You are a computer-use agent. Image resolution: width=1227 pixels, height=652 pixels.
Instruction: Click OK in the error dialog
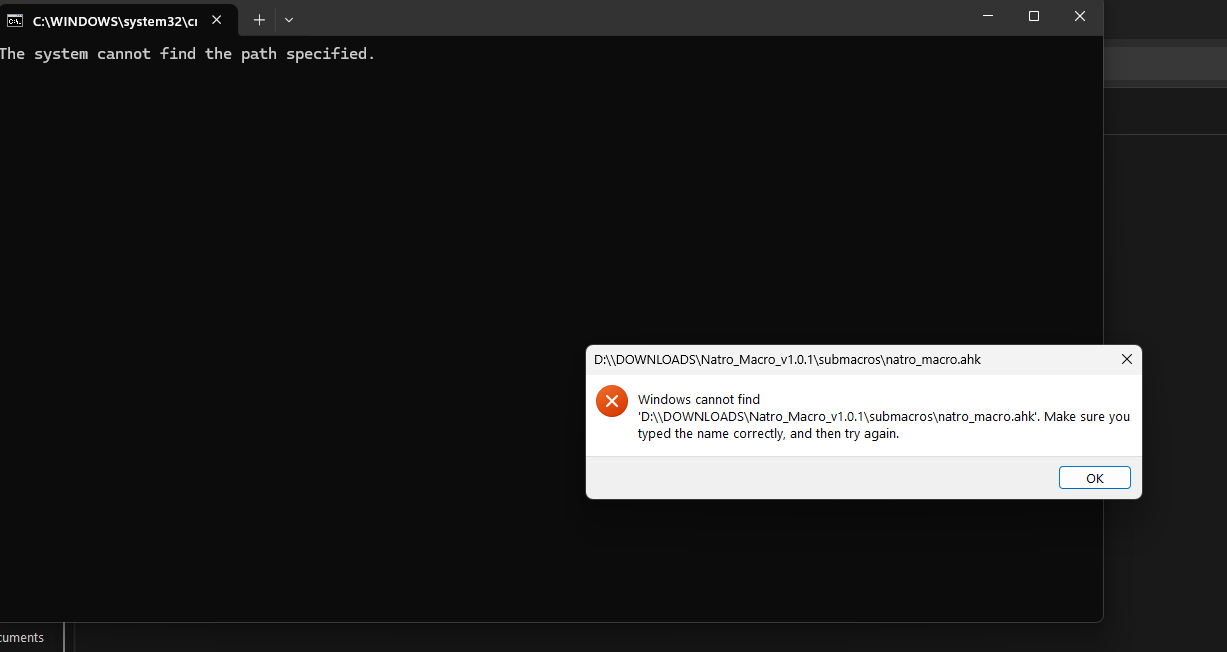(x=1094, y=478)
